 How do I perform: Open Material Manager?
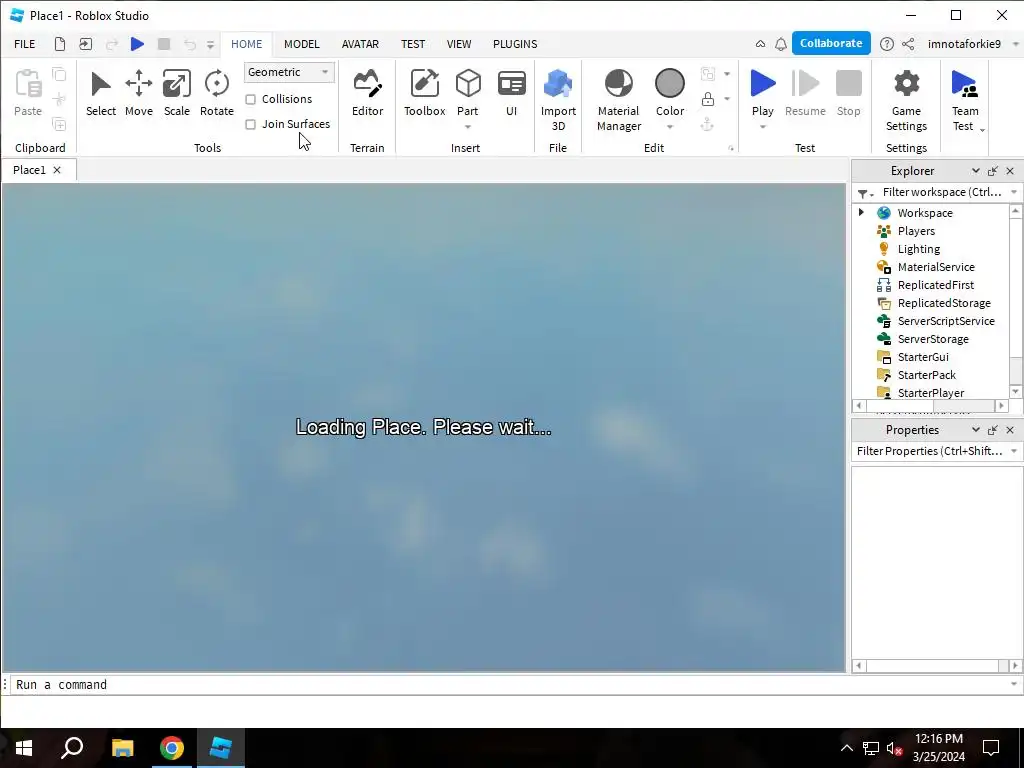point(618,100)
